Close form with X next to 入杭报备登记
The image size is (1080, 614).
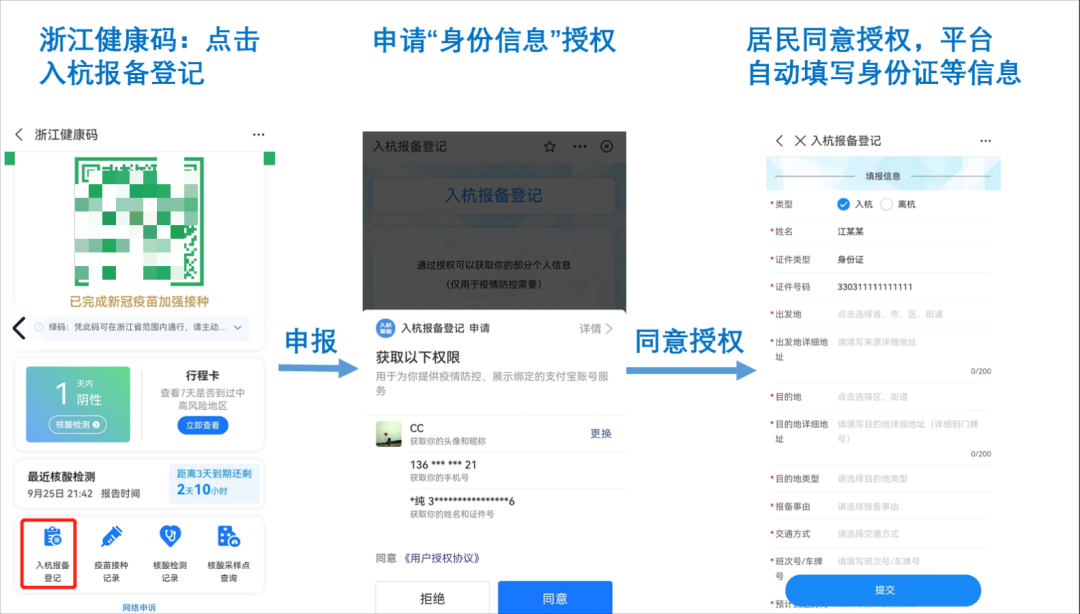800,141
